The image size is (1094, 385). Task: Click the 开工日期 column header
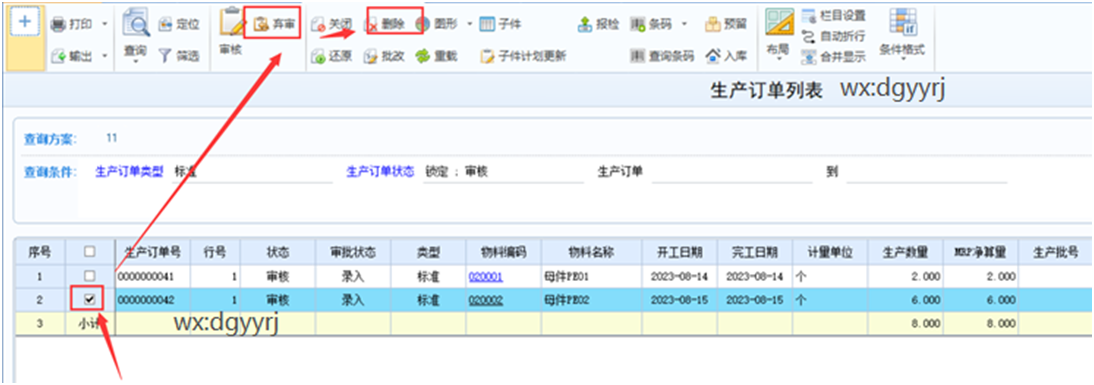click(x=680, y=252)
